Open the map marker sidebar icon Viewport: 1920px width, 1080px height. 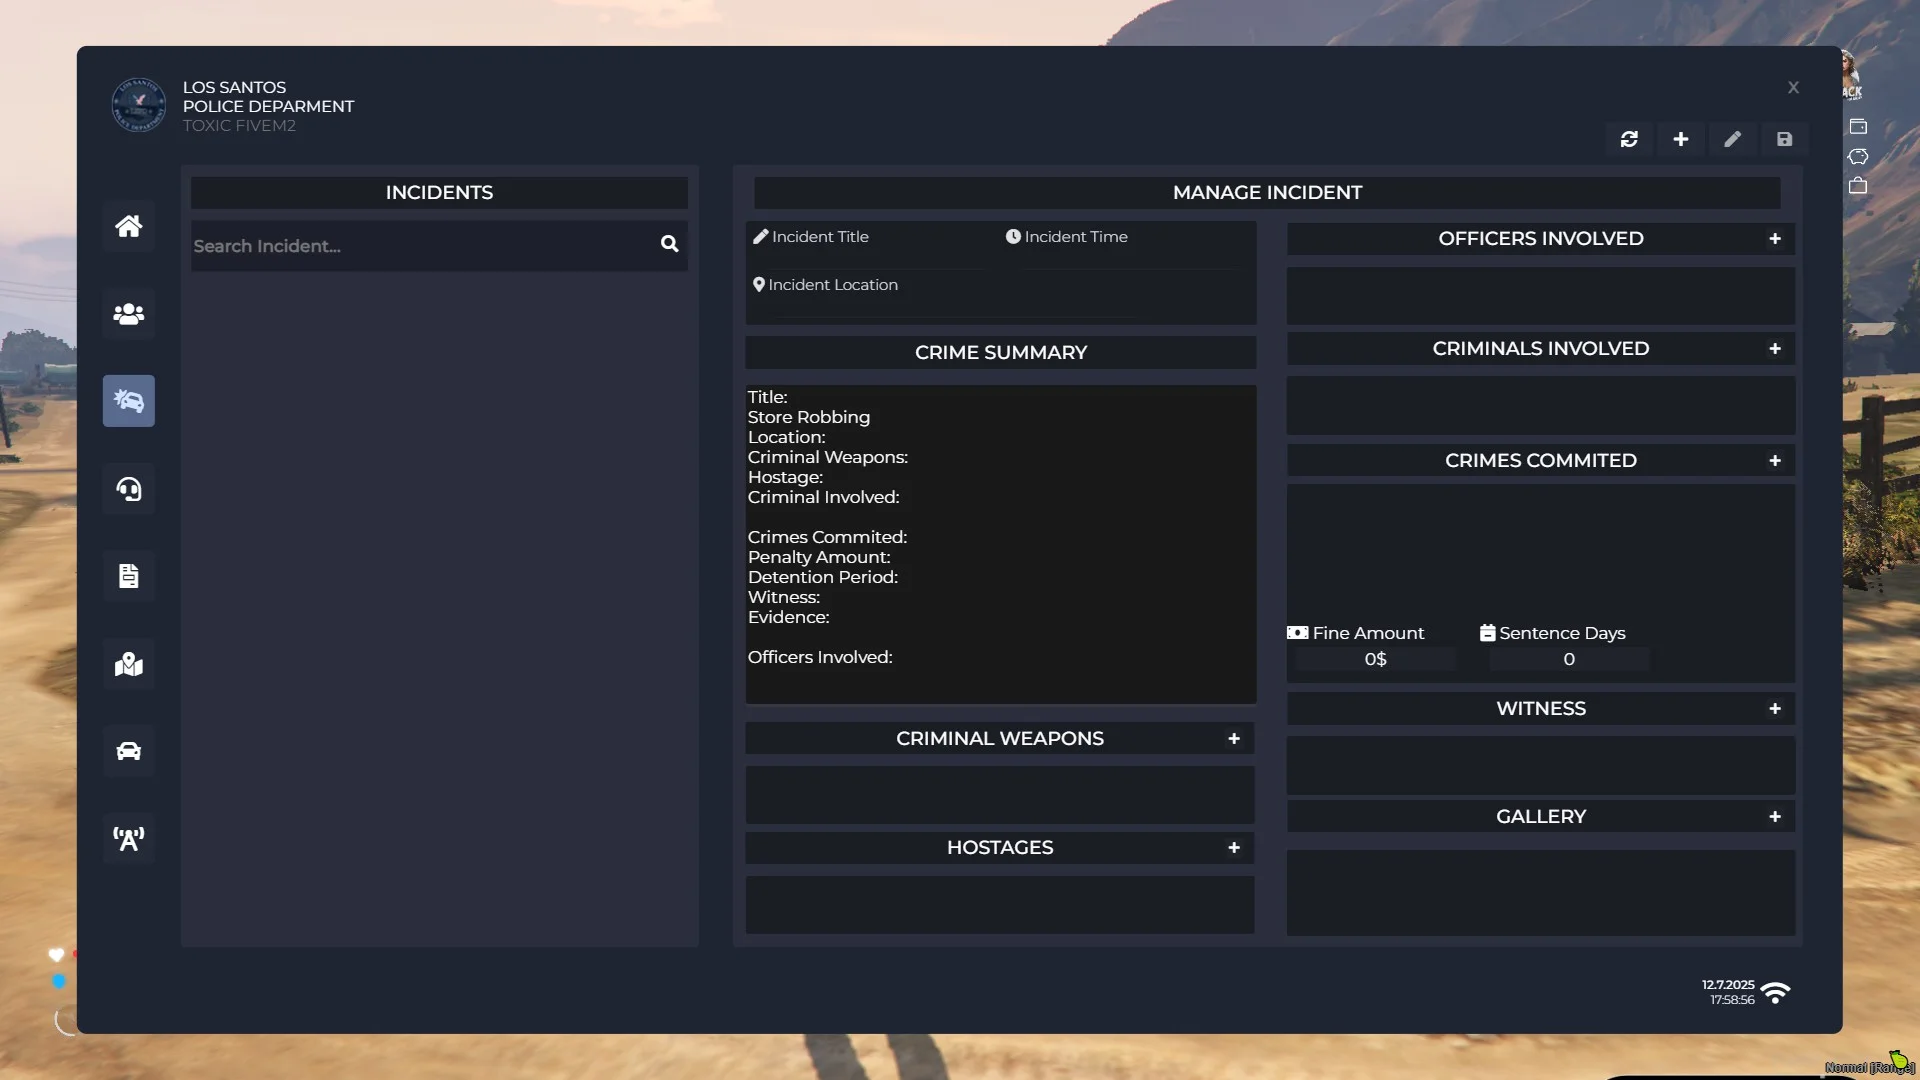pos(128,664)
